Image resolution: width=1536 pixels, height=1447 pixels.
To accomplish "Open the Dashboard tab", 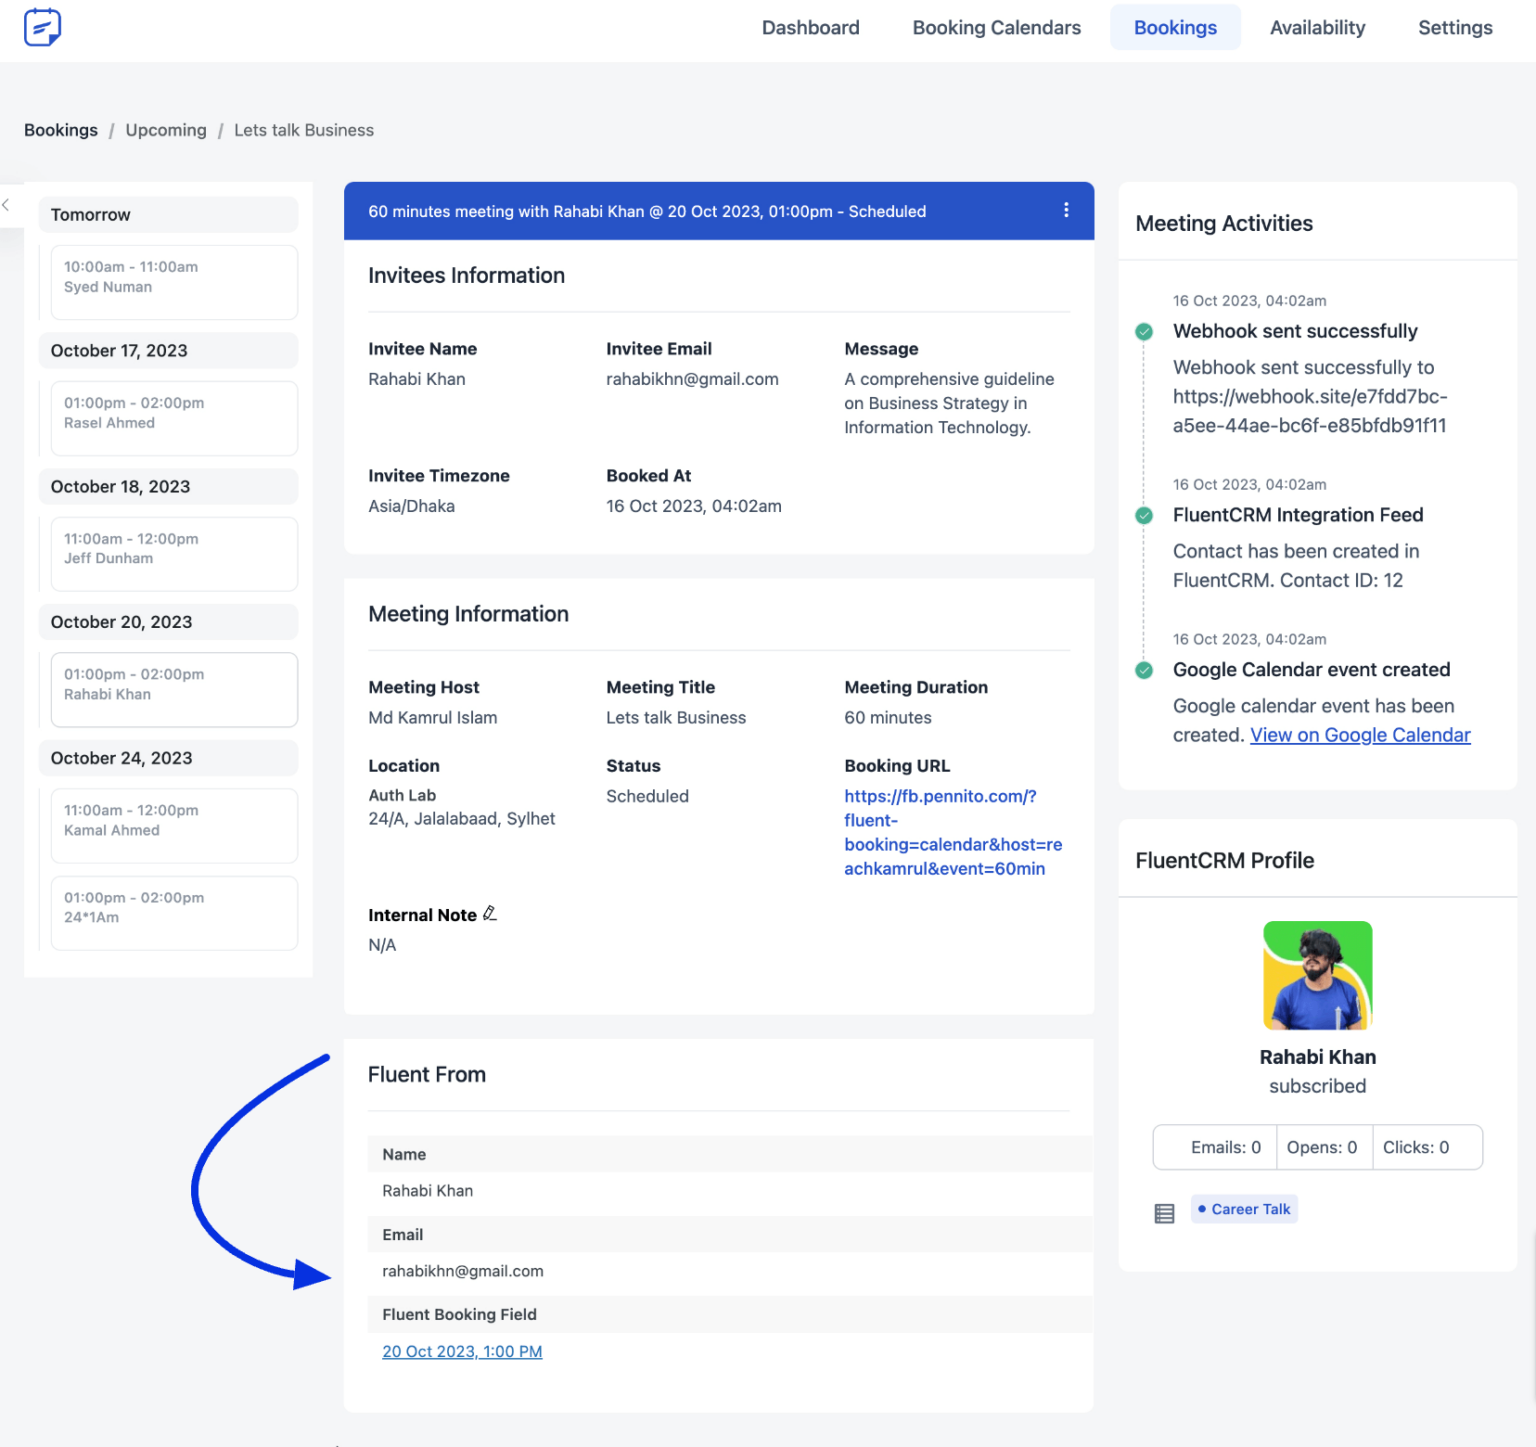I will [x=810, y=28].
